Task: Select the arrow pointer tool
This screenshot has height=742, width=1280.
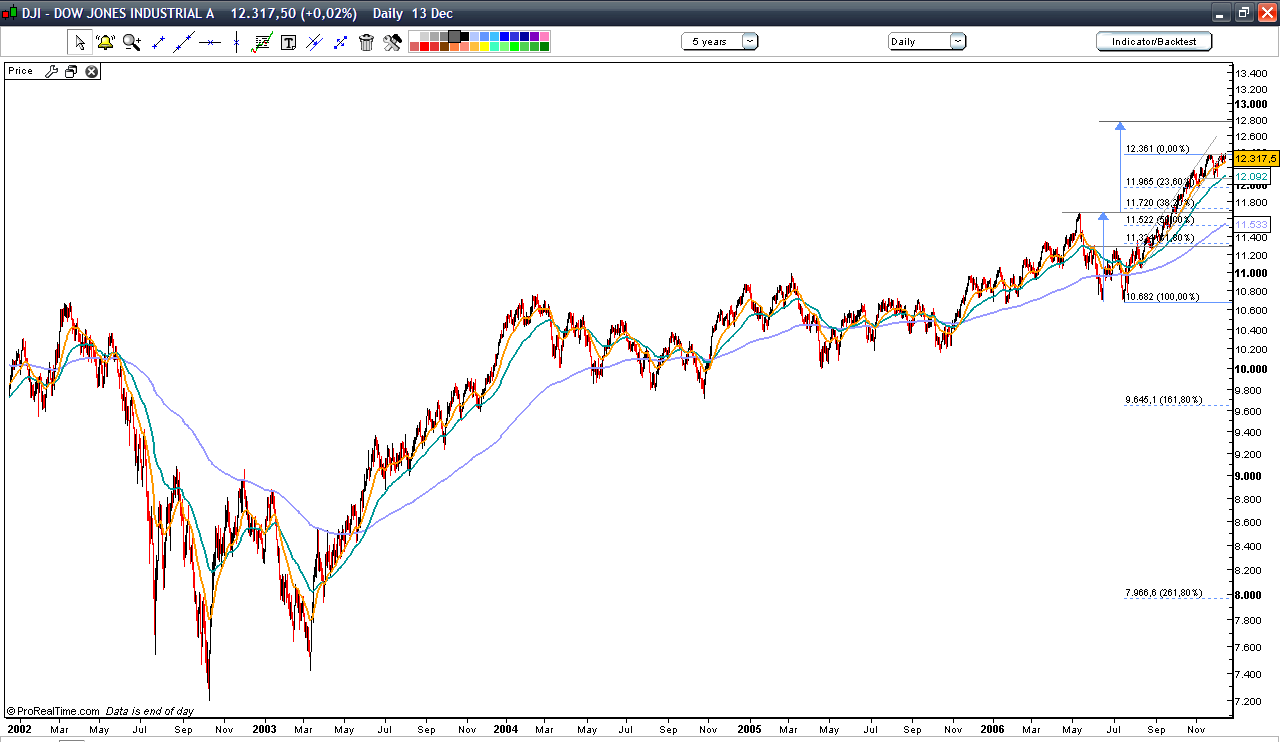Action: (x=79, y=42)
